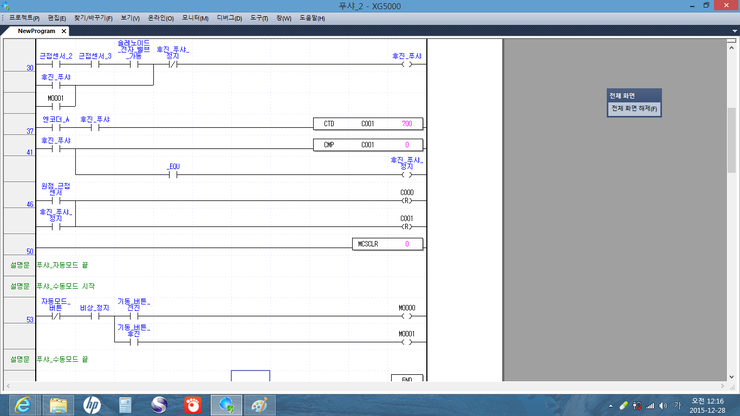Select the C000 reset coil
The width and height of the screenshot is (740, 416).
pyautogui.click(x=406, y=200)
